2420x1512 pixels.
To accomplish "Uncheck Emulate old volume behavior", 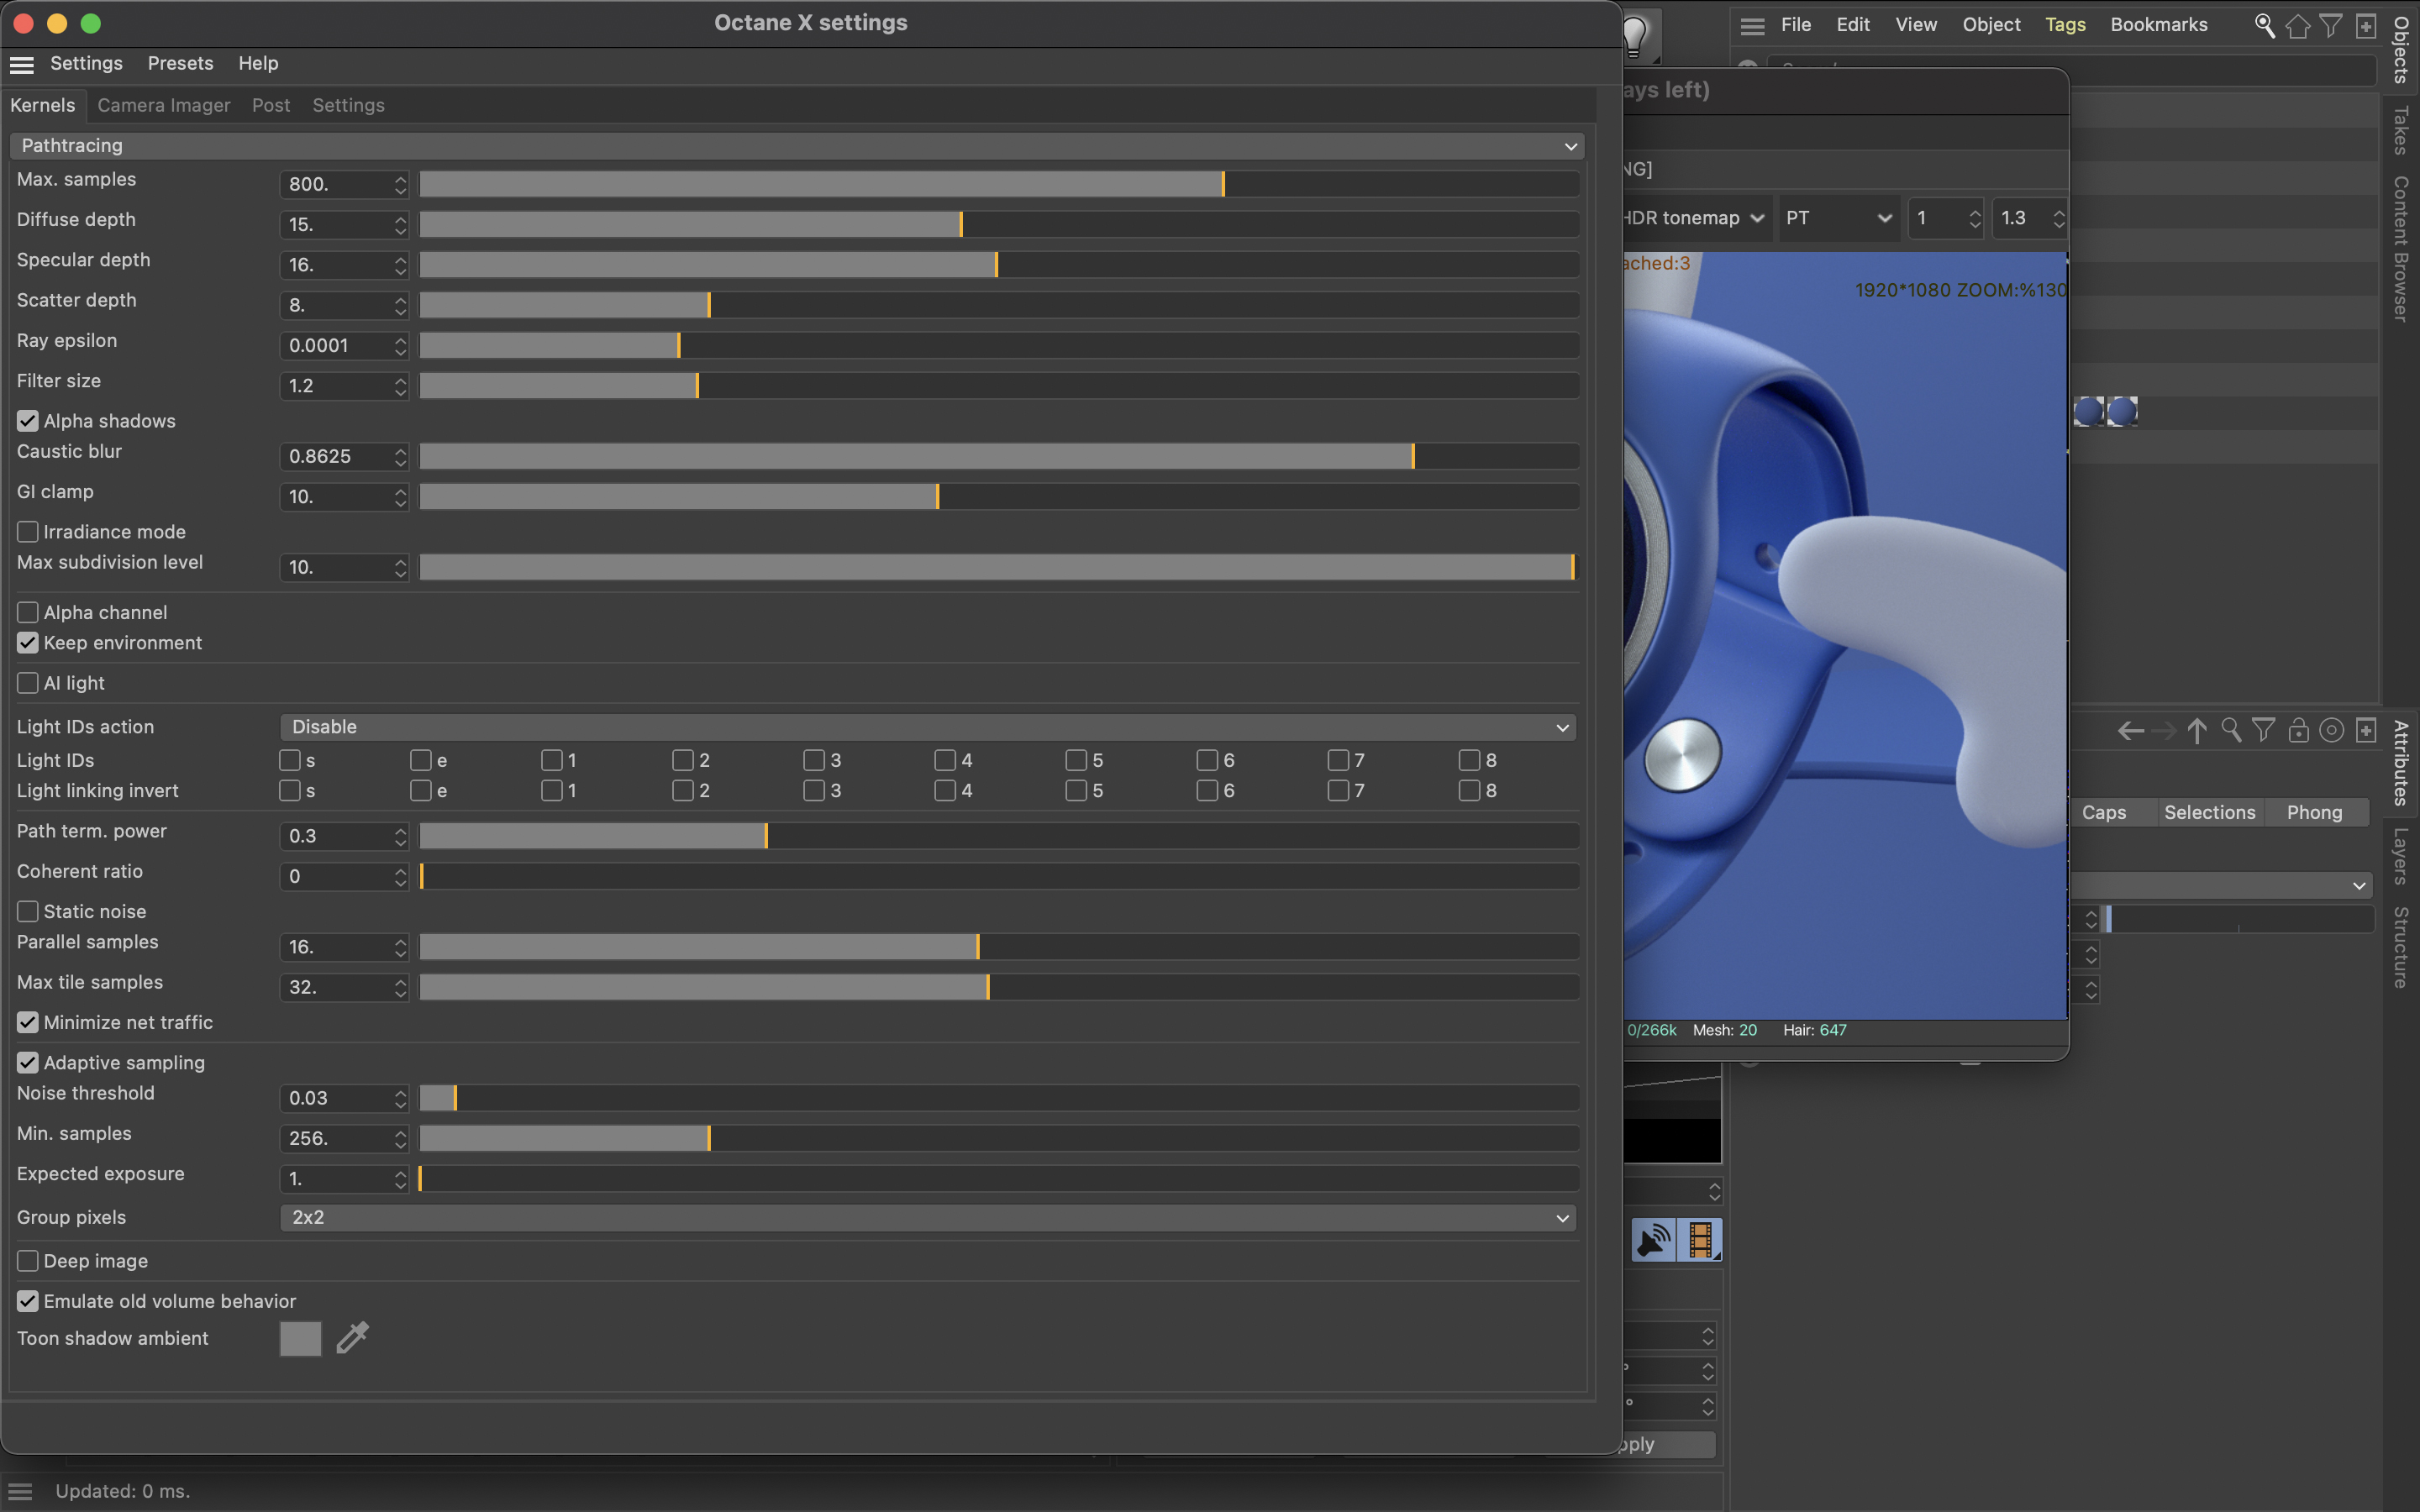I will 28,1301.
